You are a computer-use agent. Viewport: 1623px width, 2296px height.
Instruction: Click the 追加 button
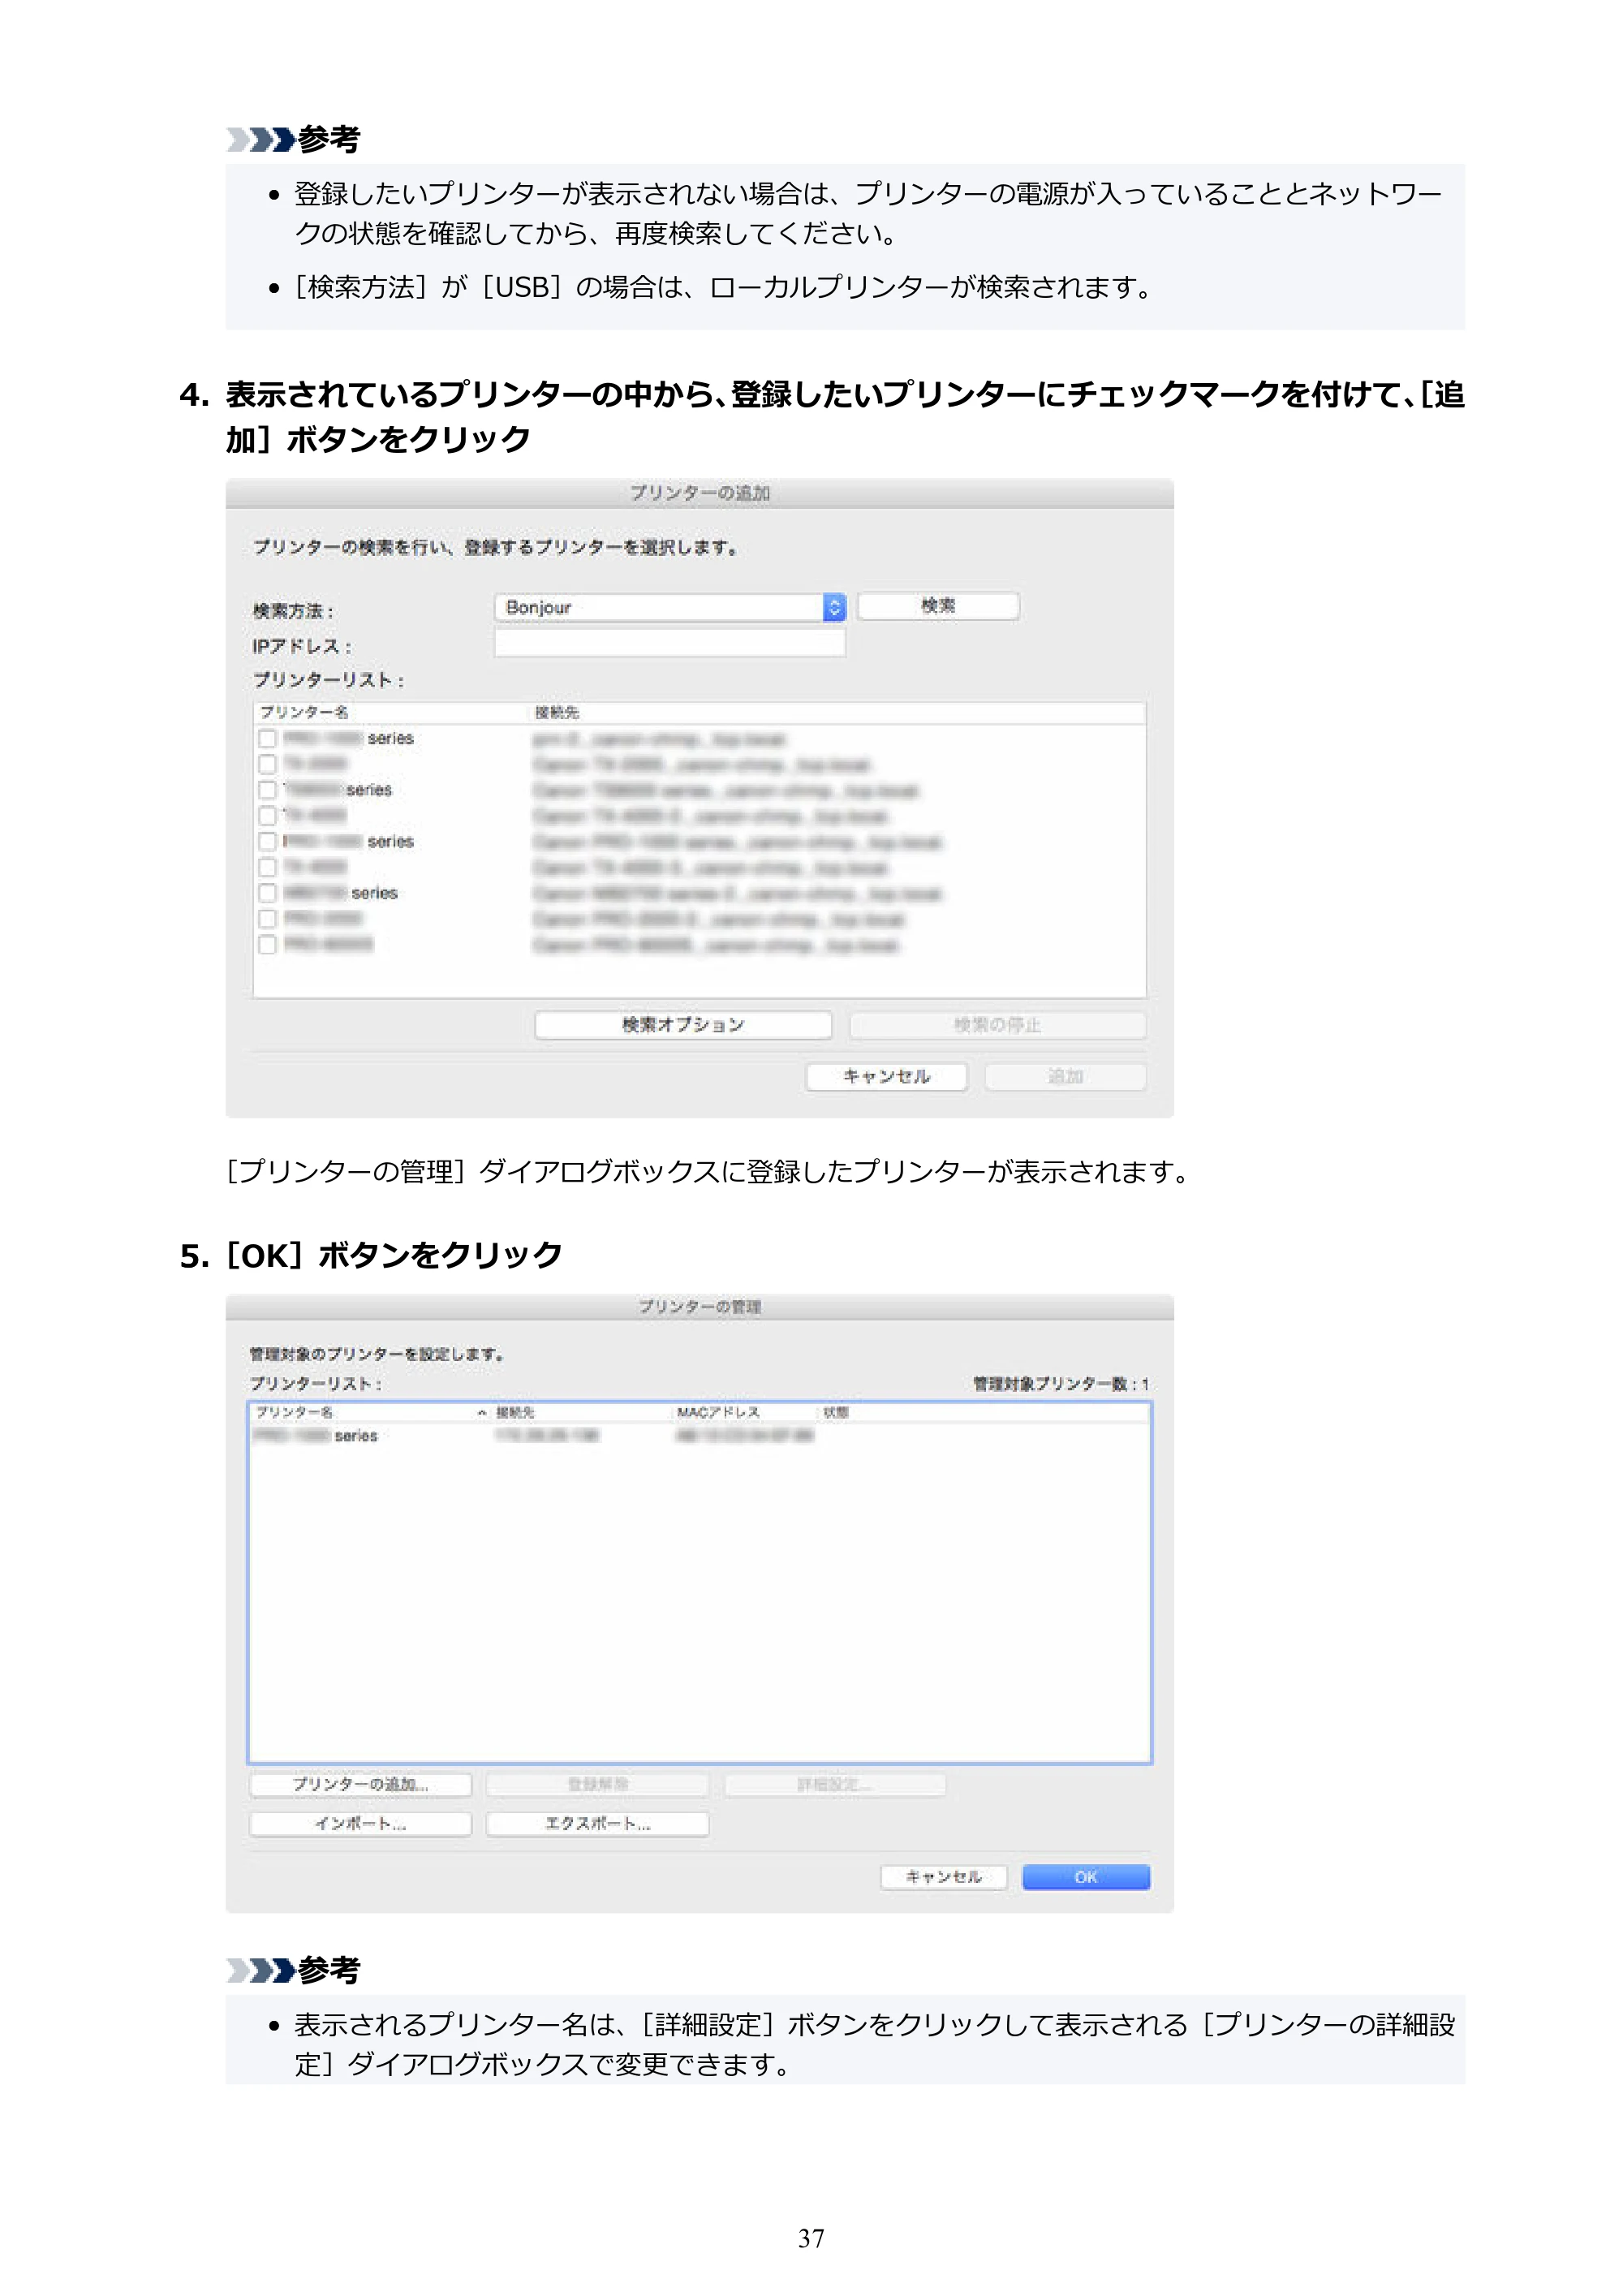click(x=1065, y=1077)
